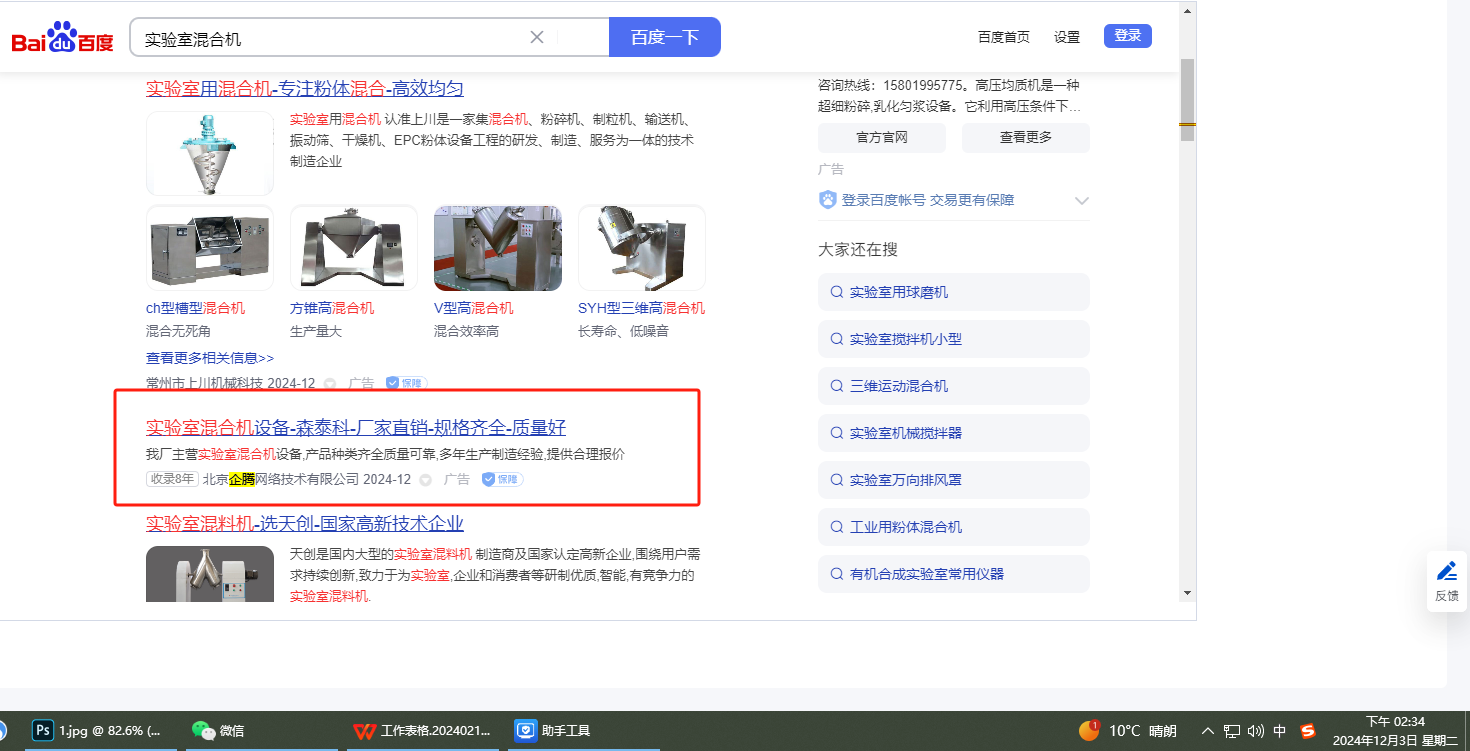Open the 设置 settings menu
The width and height of the screenshot is (1470, 751).
coord(1067,37)
